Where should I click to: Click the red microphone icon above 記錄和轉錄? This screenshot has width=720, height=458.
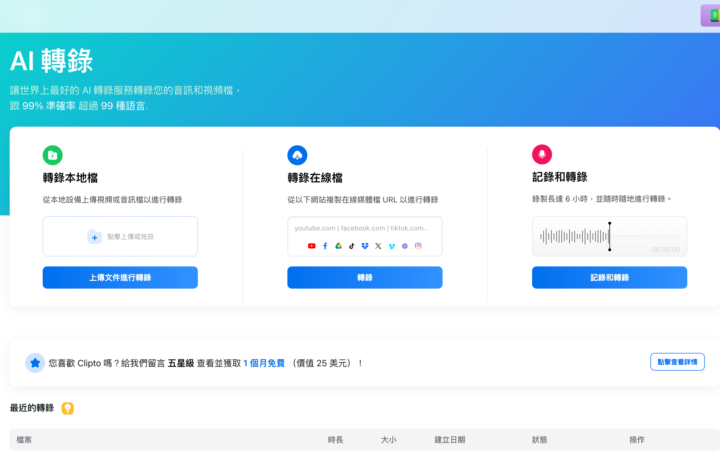pos(542,154)
